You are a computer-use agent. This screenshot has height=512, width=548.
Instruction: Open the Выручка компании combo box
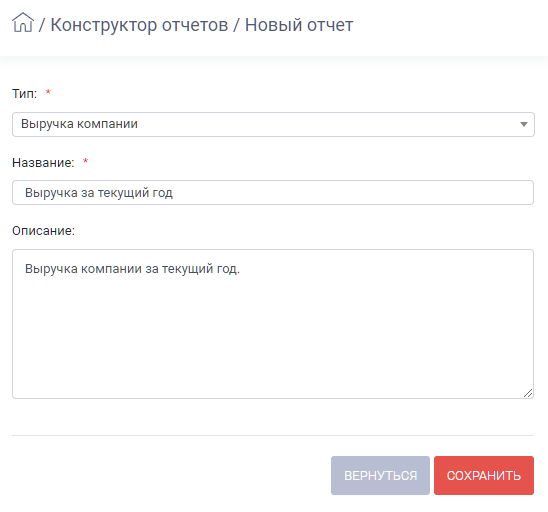(x=273, y=124)
